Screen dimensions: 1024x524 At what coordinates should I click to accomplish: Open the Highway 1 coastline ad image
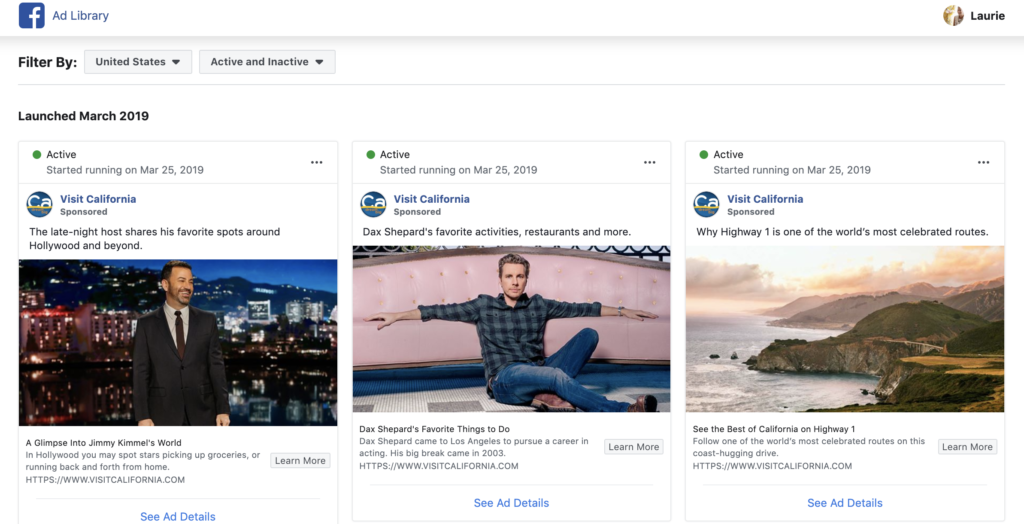coord(845,329)
